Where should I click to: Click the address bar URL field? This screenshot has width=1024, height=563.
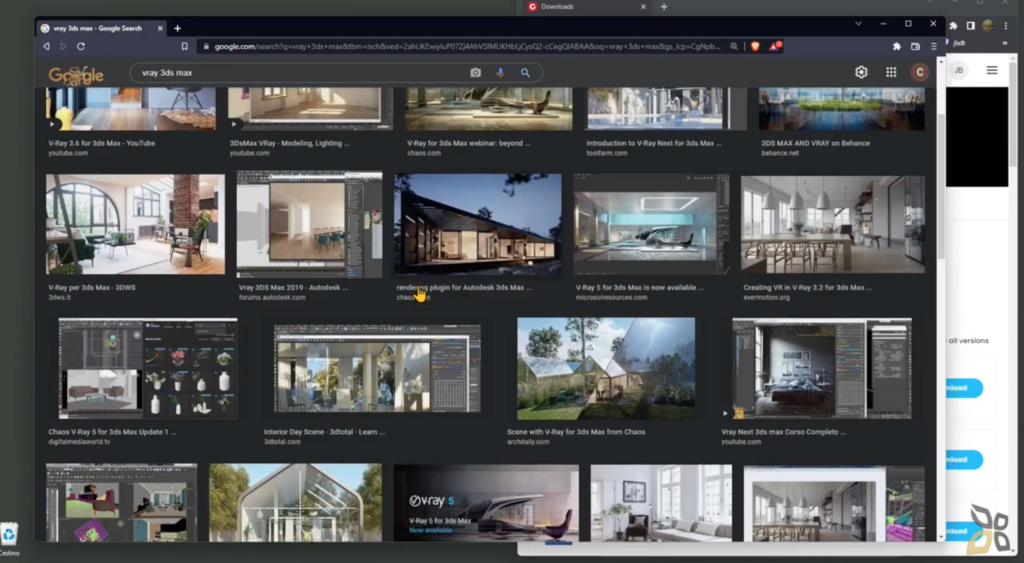(x=467, y=46)
